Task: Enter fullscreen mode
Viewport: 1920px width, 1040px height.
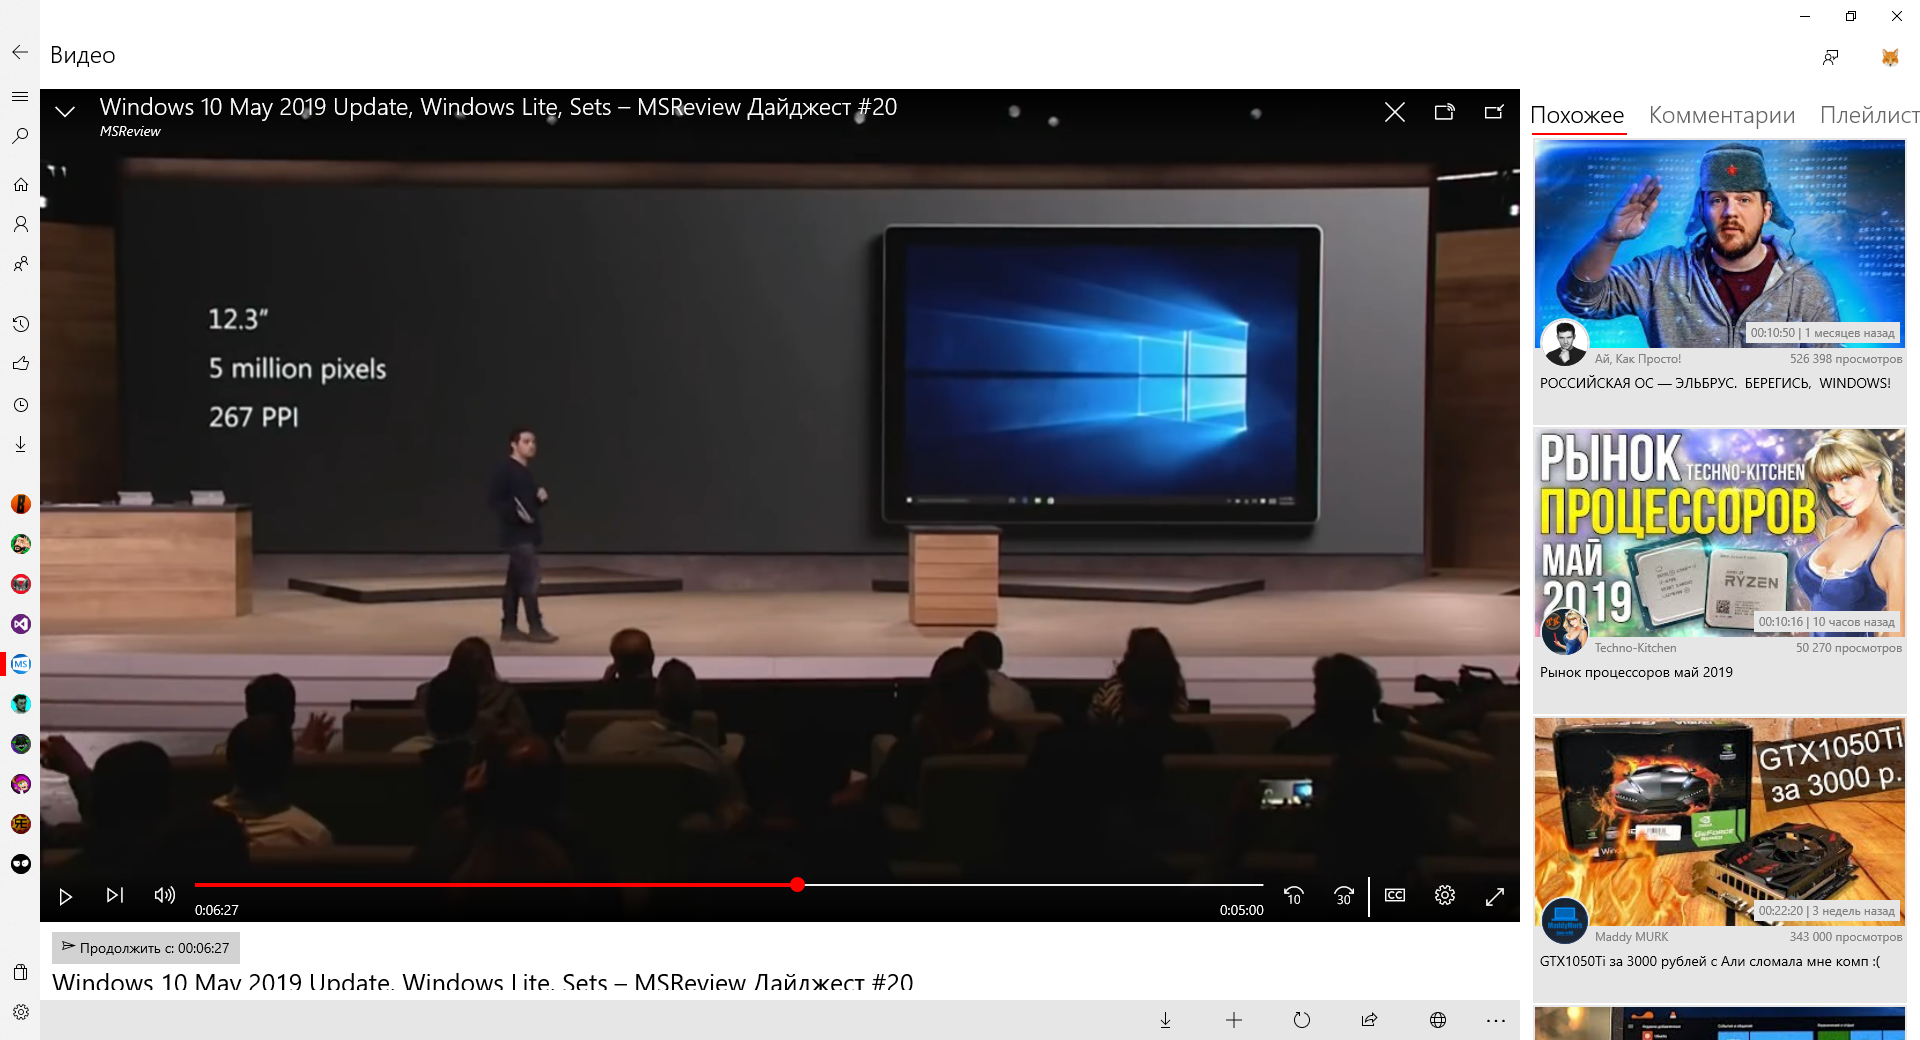Action: click(1495, 897)
